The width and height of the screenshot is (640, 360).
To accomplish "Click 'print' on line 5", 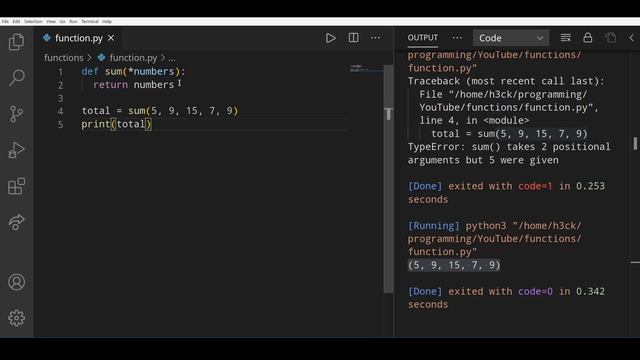I will 96,124.
